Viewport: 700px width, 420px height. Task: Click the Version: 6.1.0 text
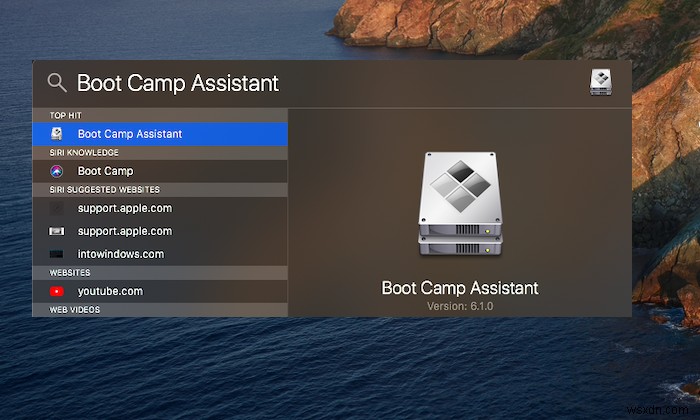point(460,306)
